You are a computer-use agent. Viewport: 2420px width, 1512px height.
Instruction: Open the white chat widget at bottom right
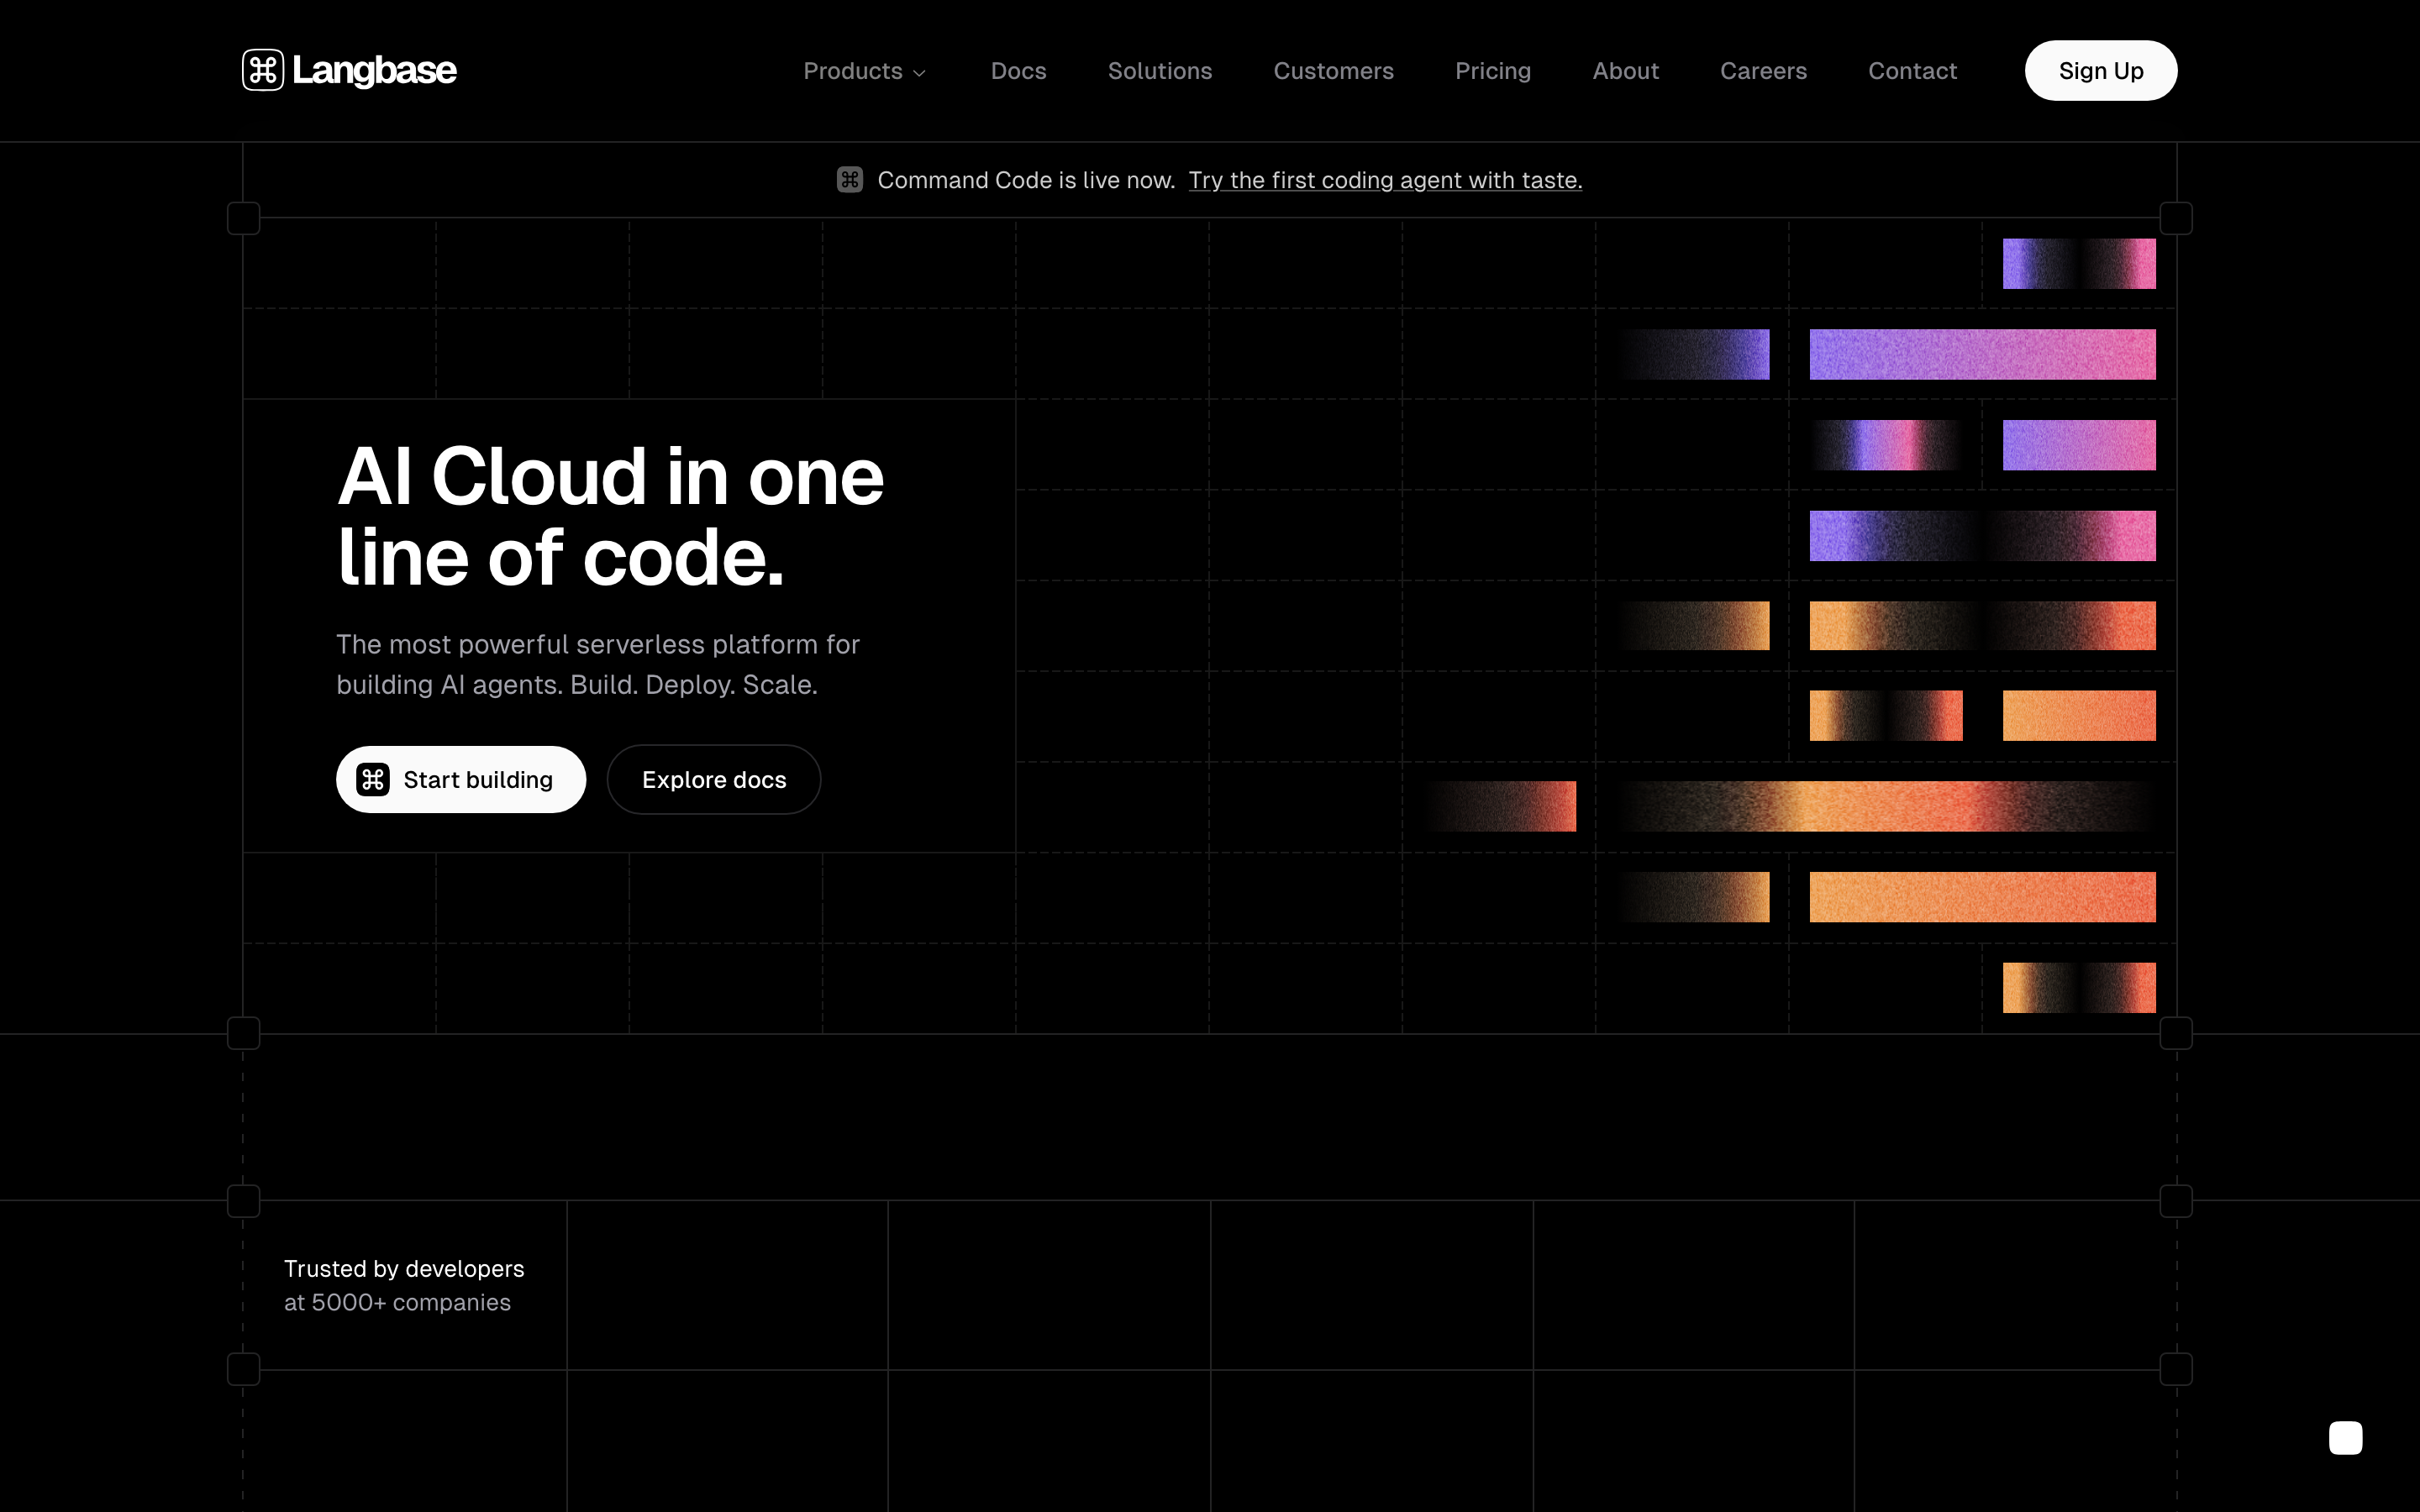[x=2345, y=1438]
